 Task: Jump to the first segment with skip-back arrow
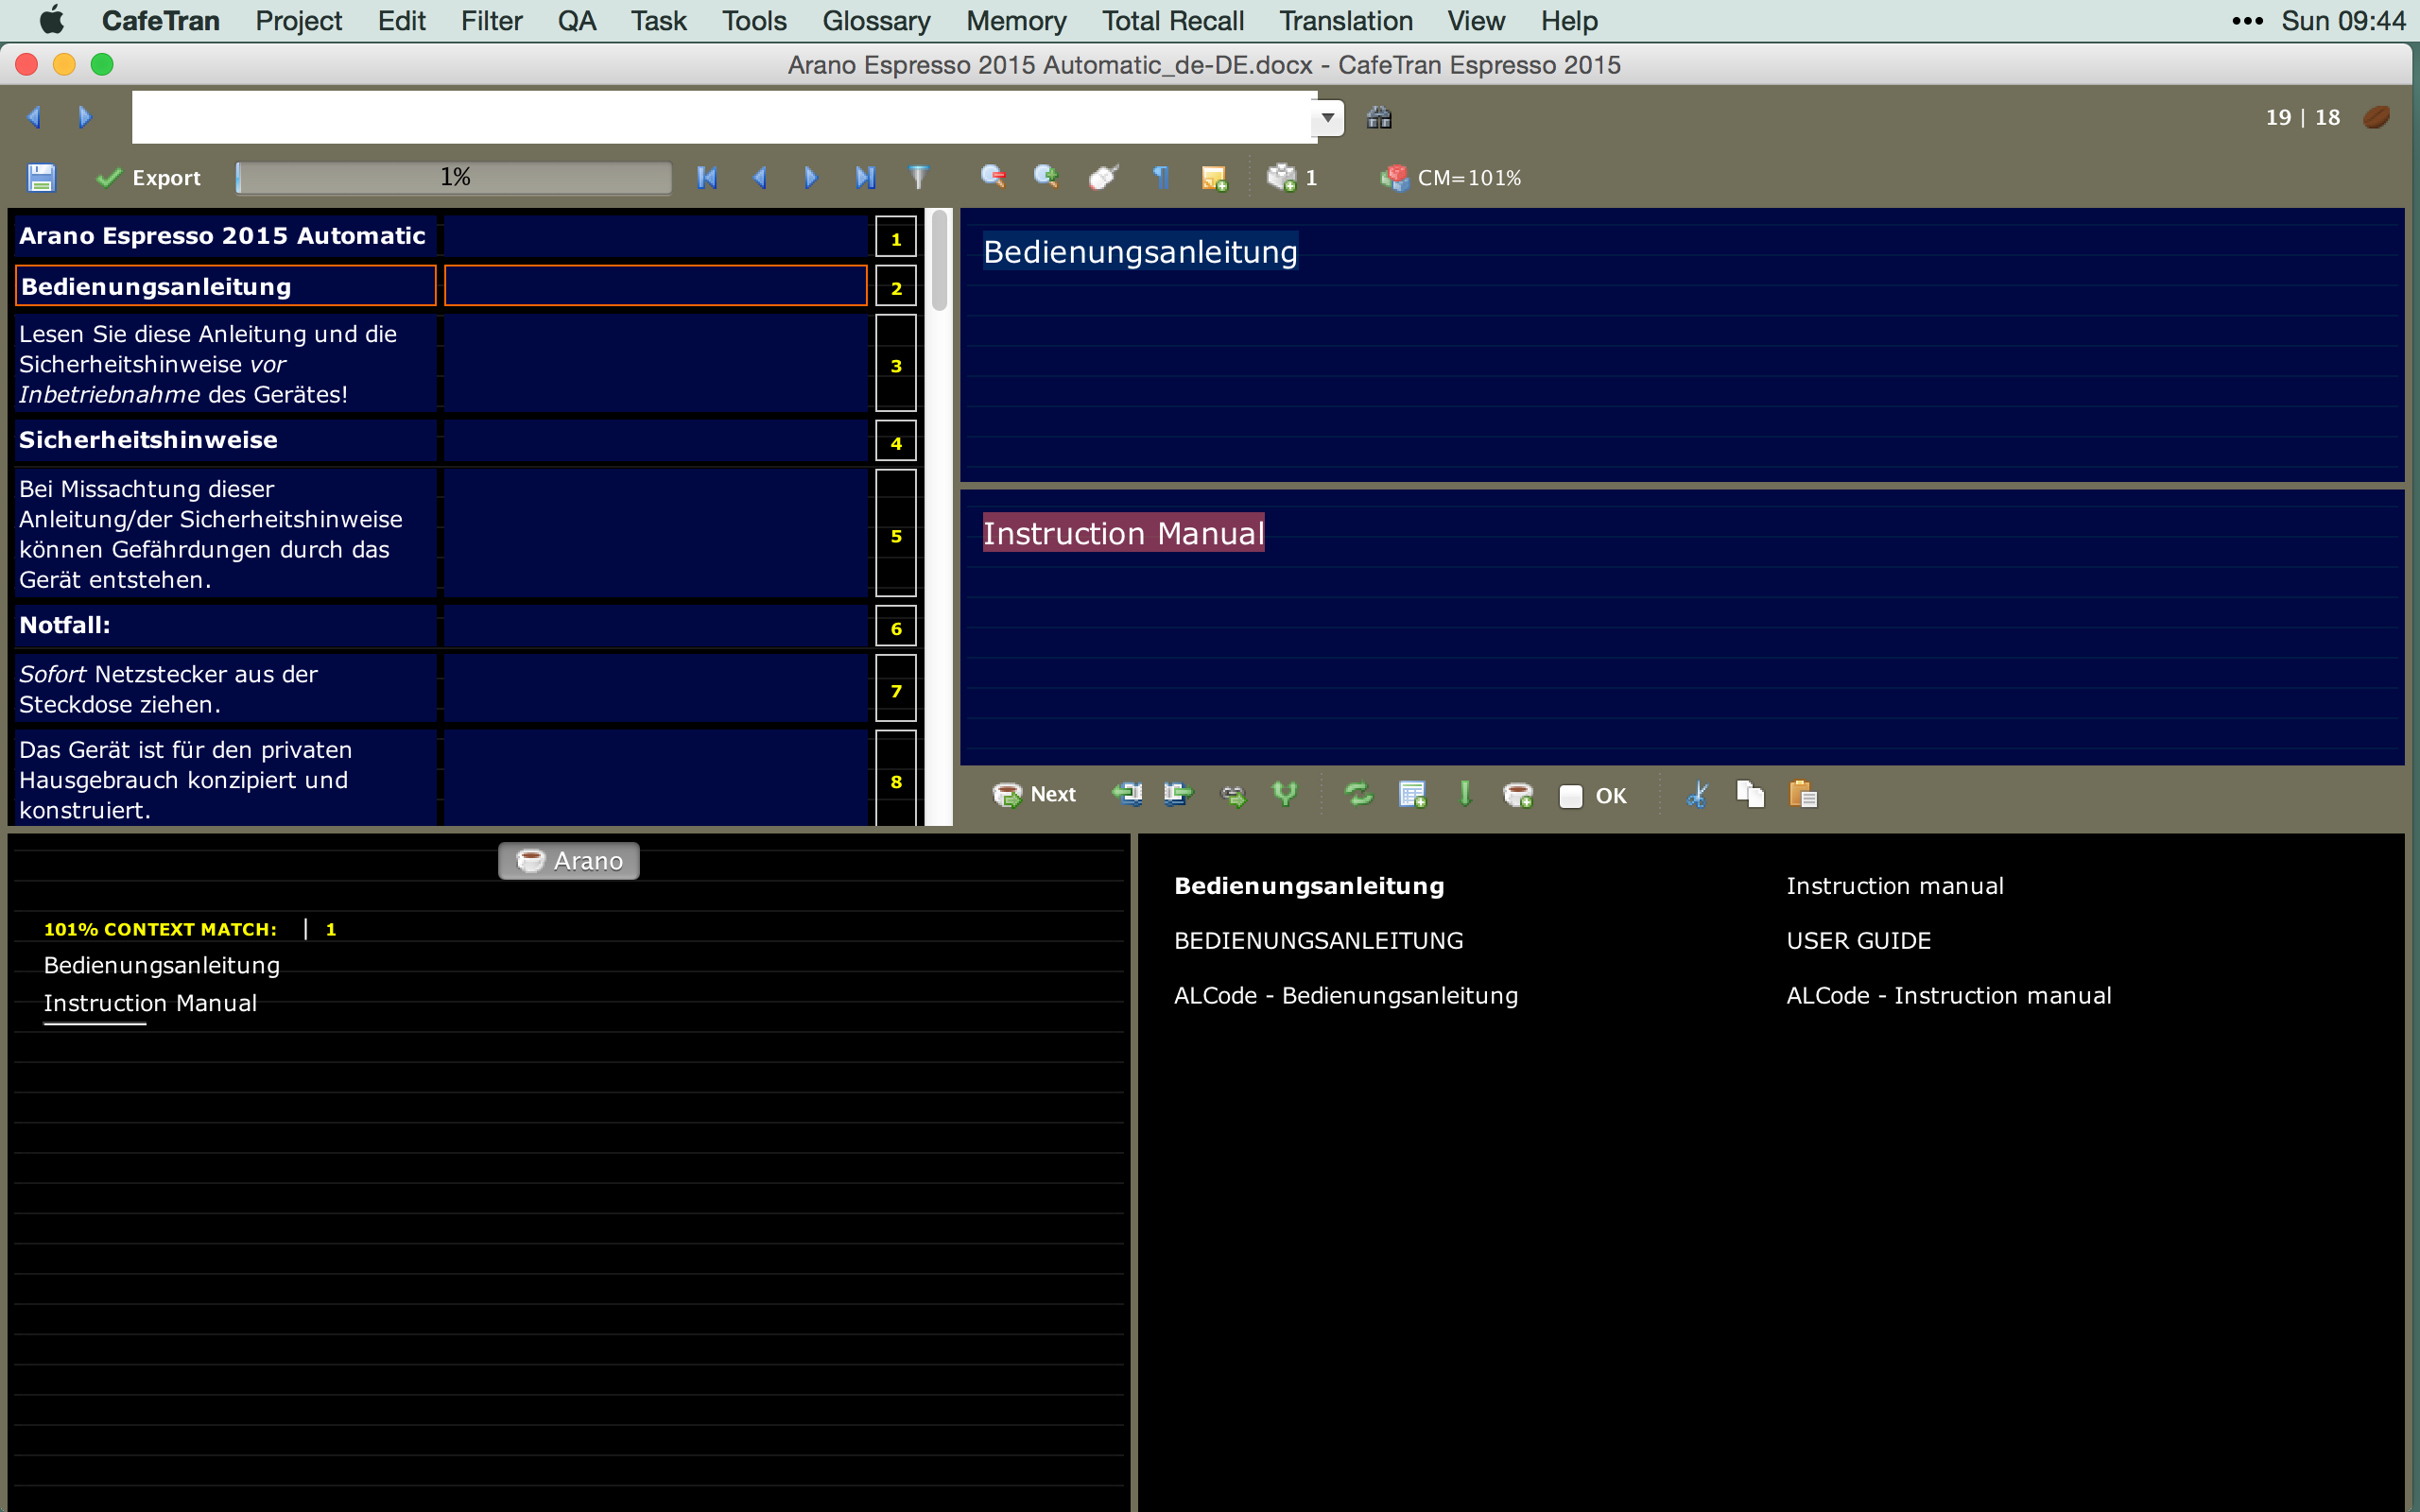tap(707, 178)
